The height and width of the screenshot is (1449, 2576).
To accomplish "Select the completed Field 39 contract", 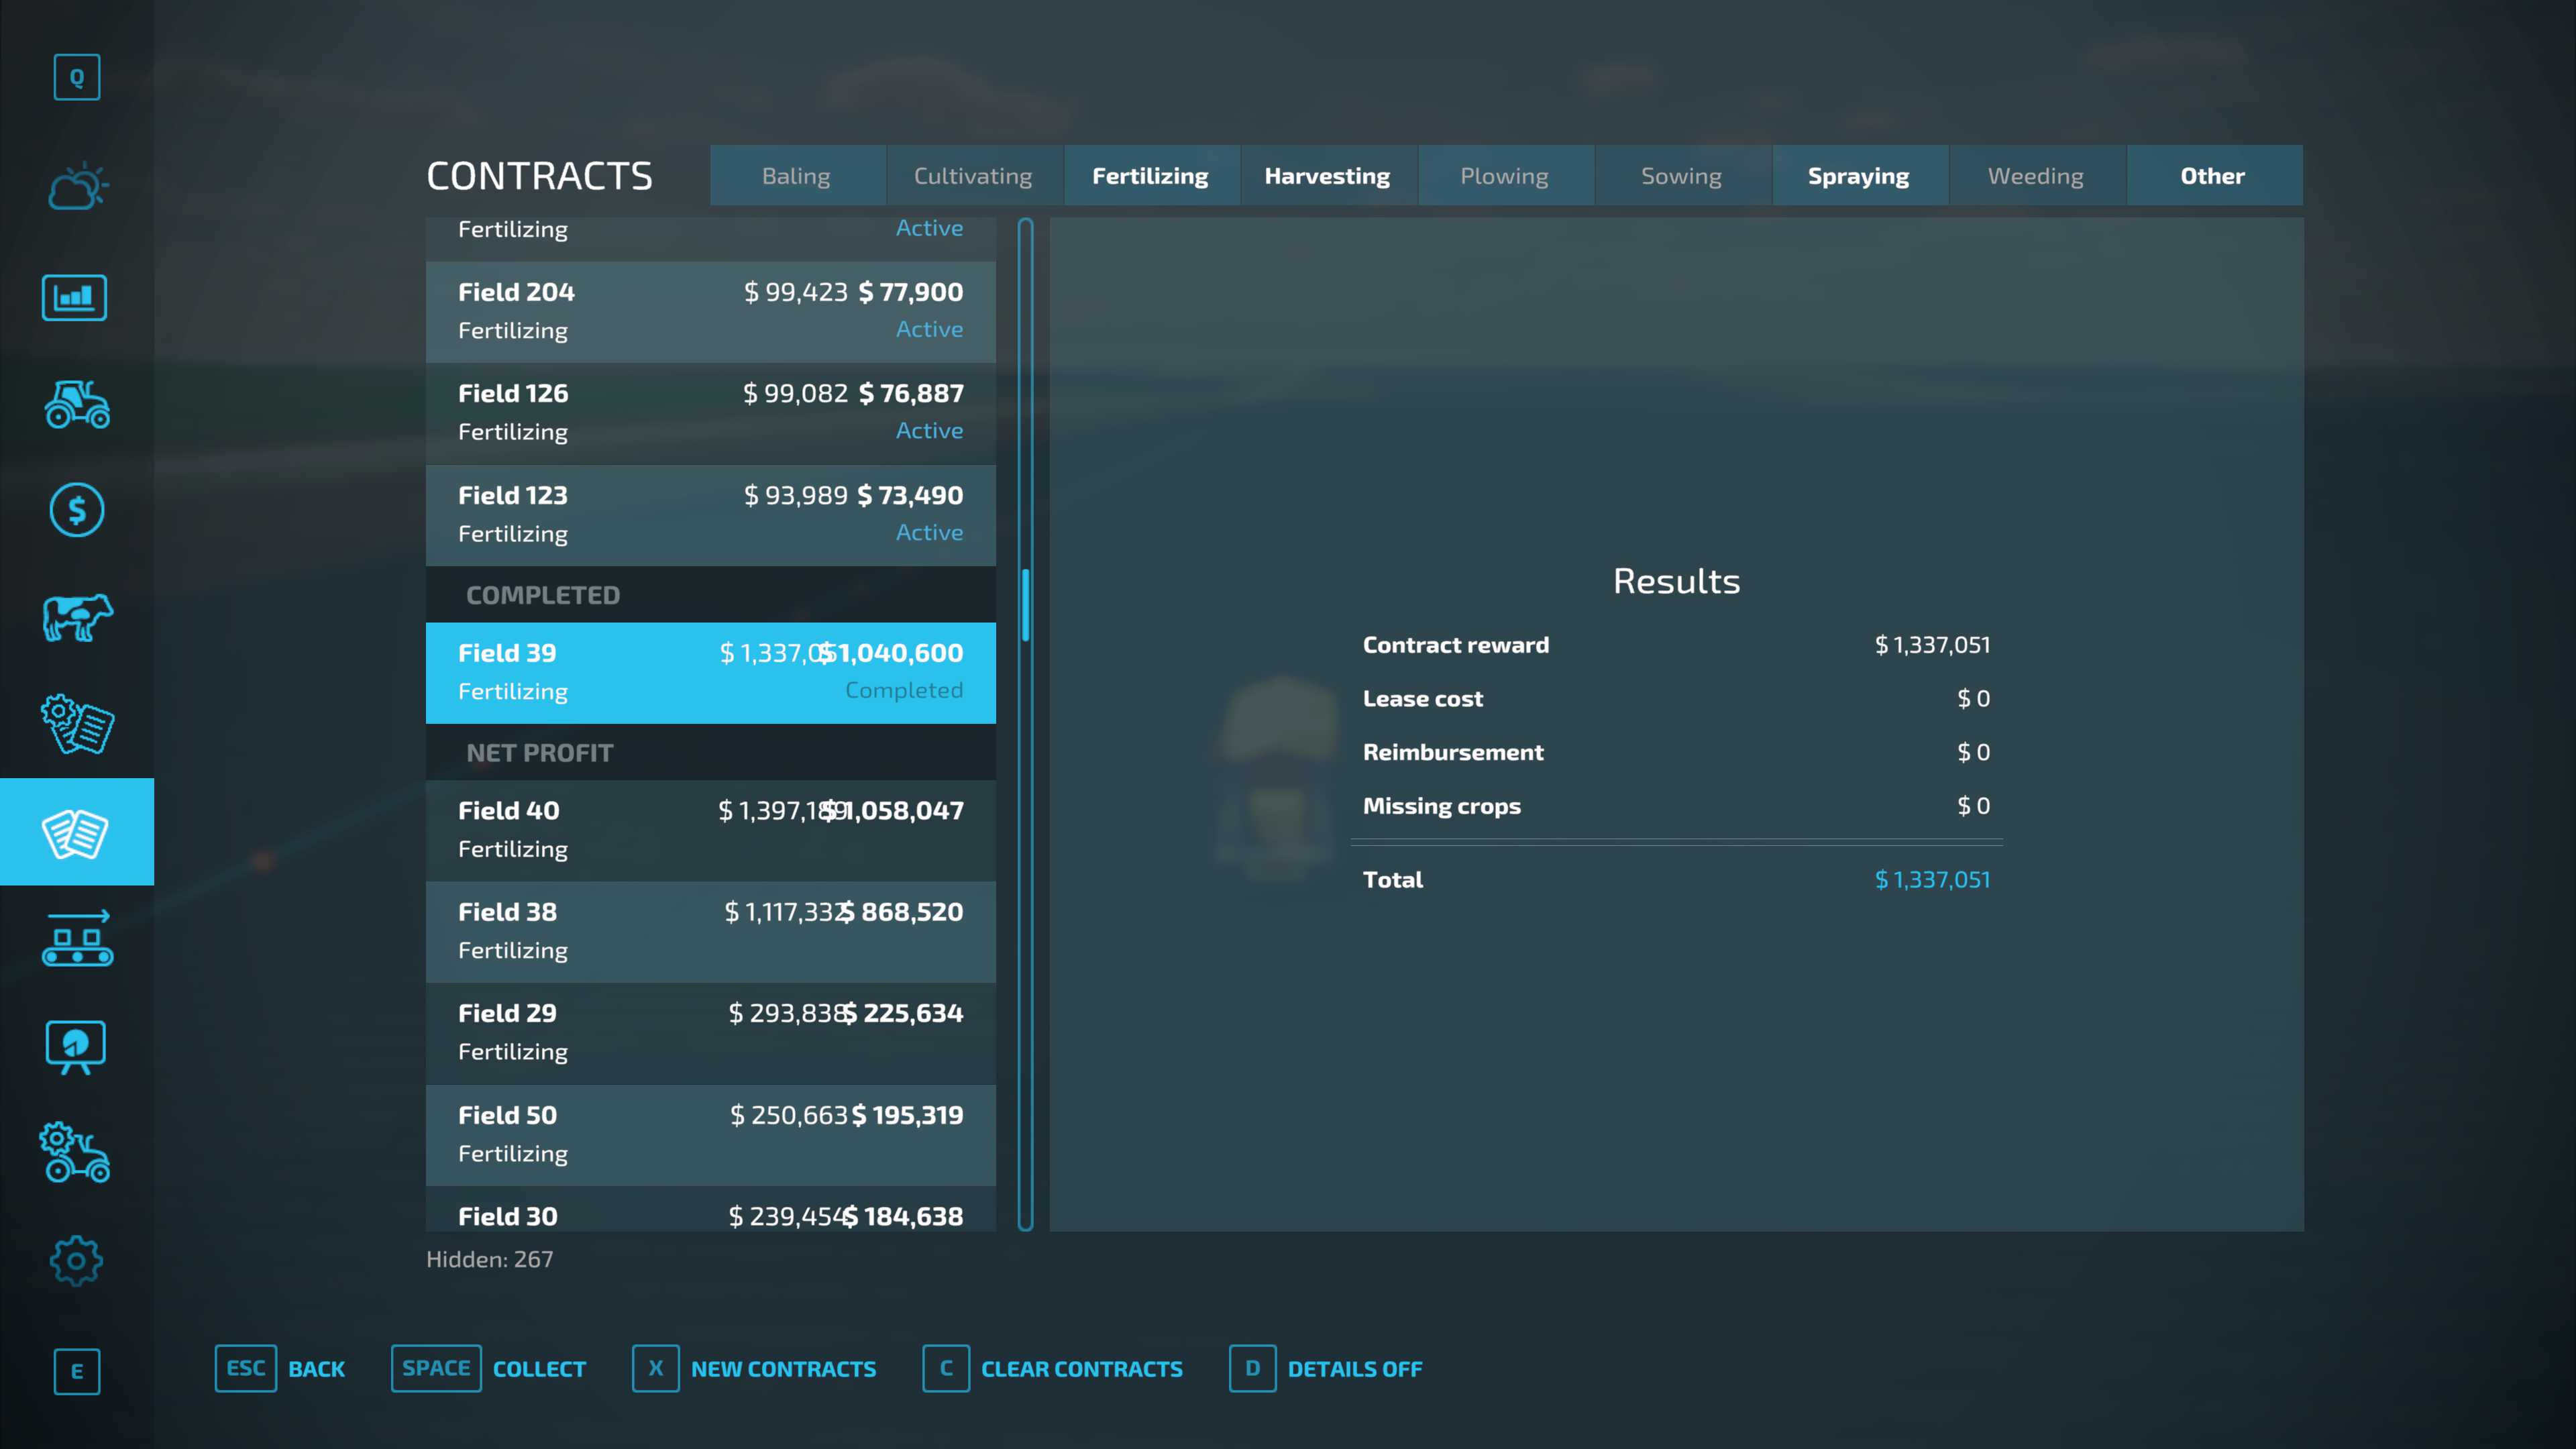I will (x=711, y=672).
